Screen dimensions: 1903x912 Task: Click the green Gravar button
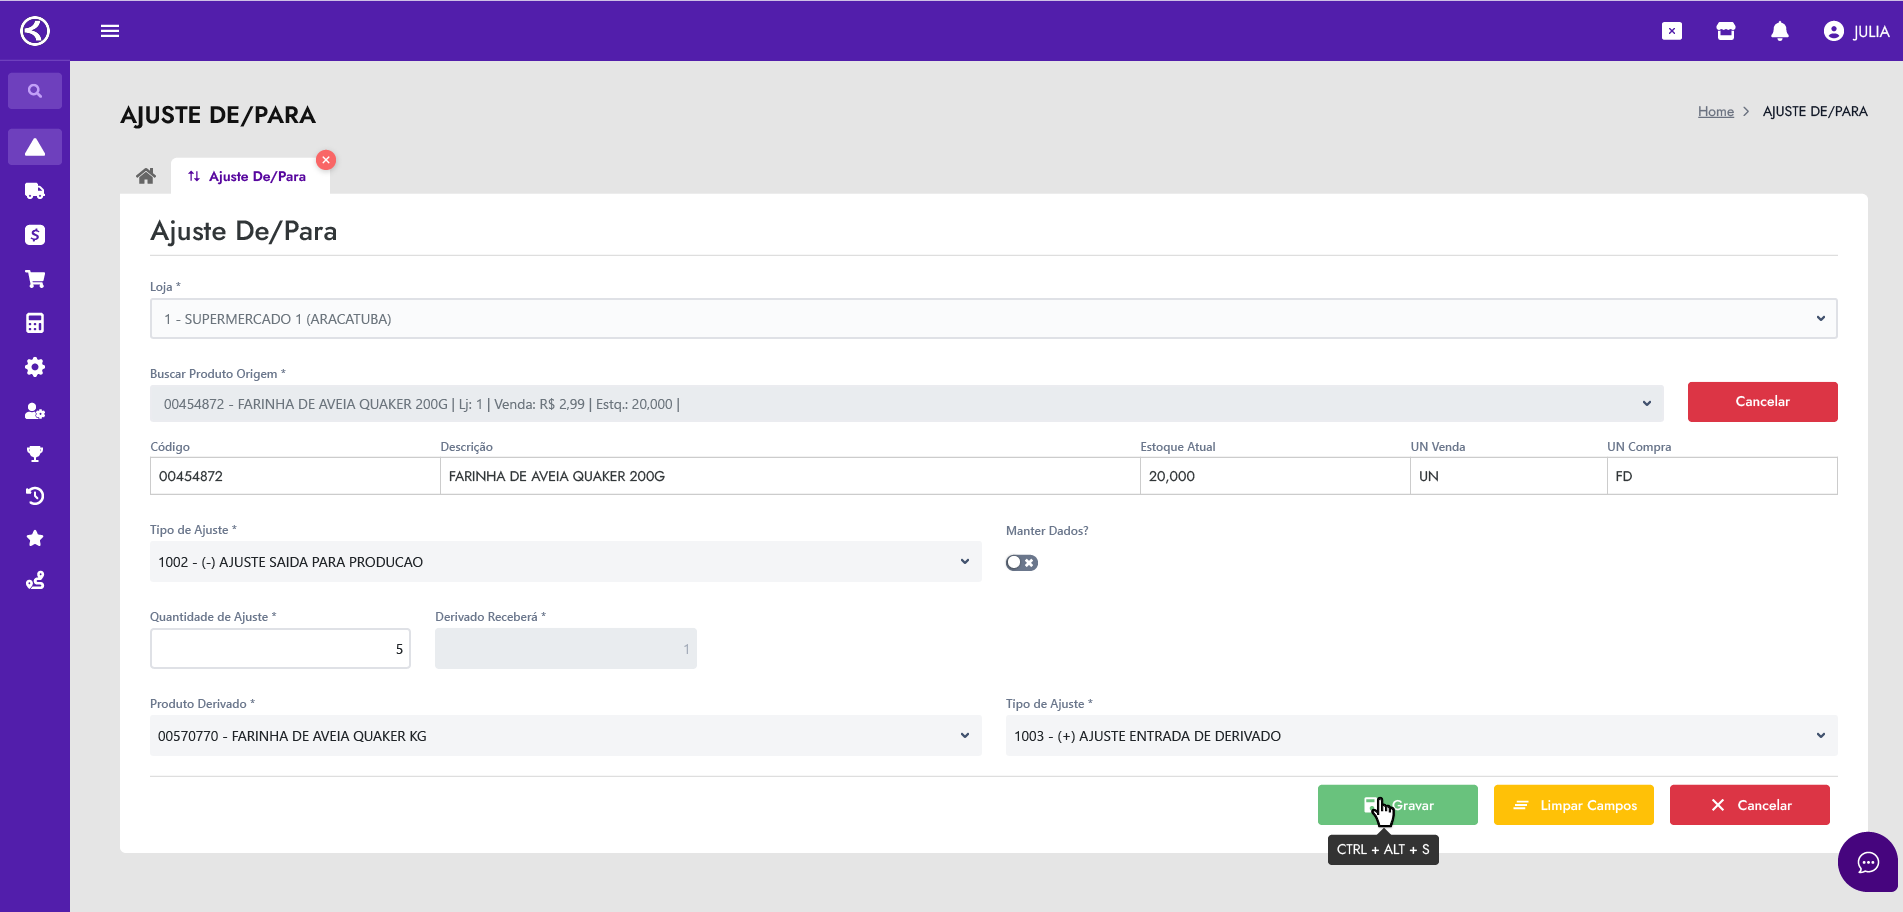point(1397,805)
